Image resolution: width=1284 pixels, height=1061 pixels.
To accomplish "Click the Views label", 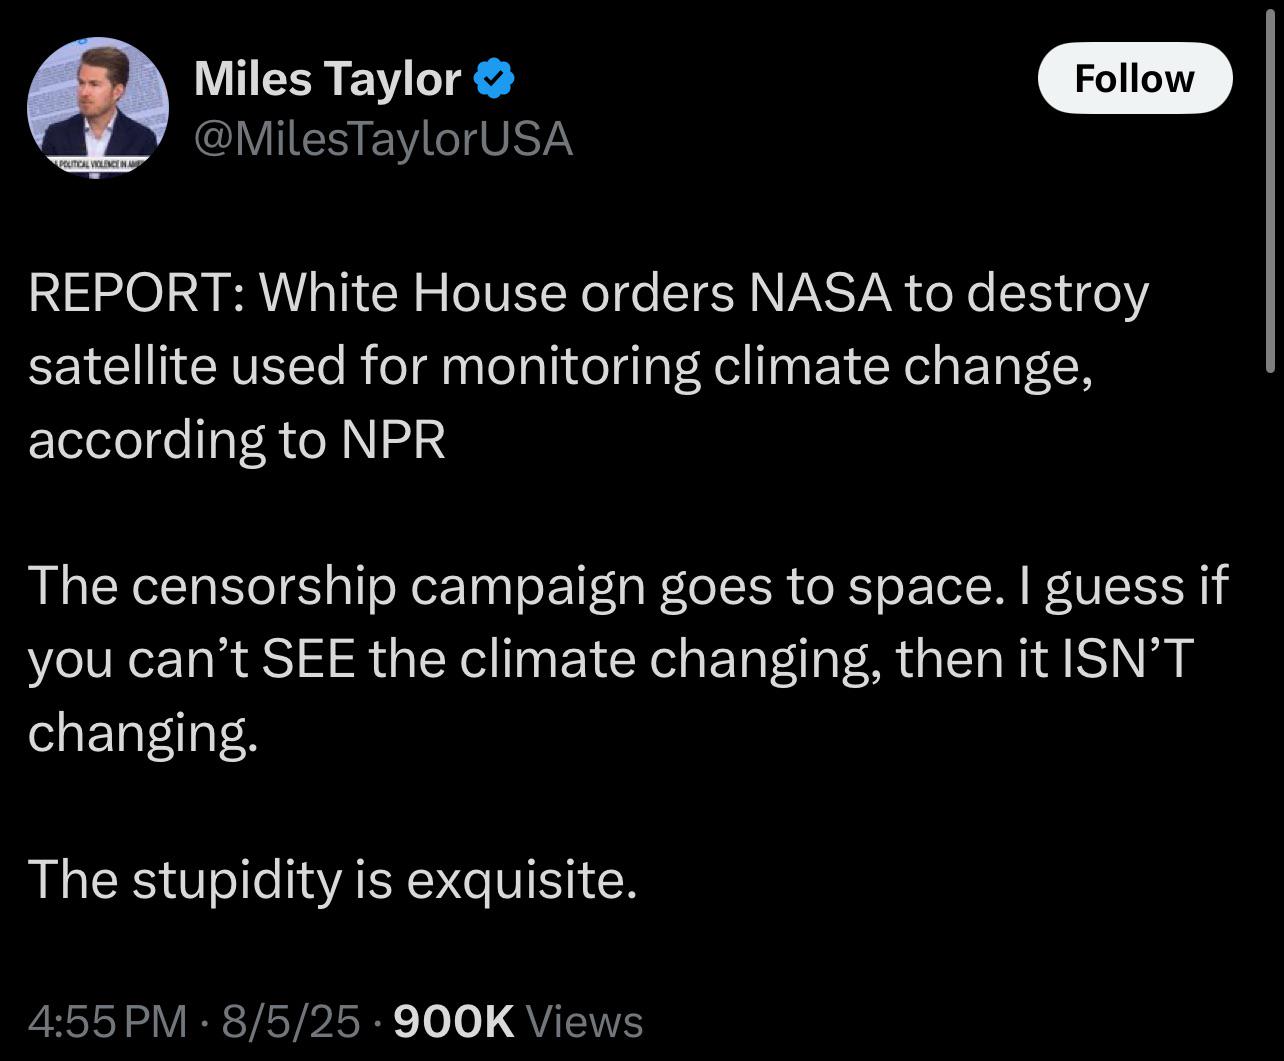I will (584, 1021).
